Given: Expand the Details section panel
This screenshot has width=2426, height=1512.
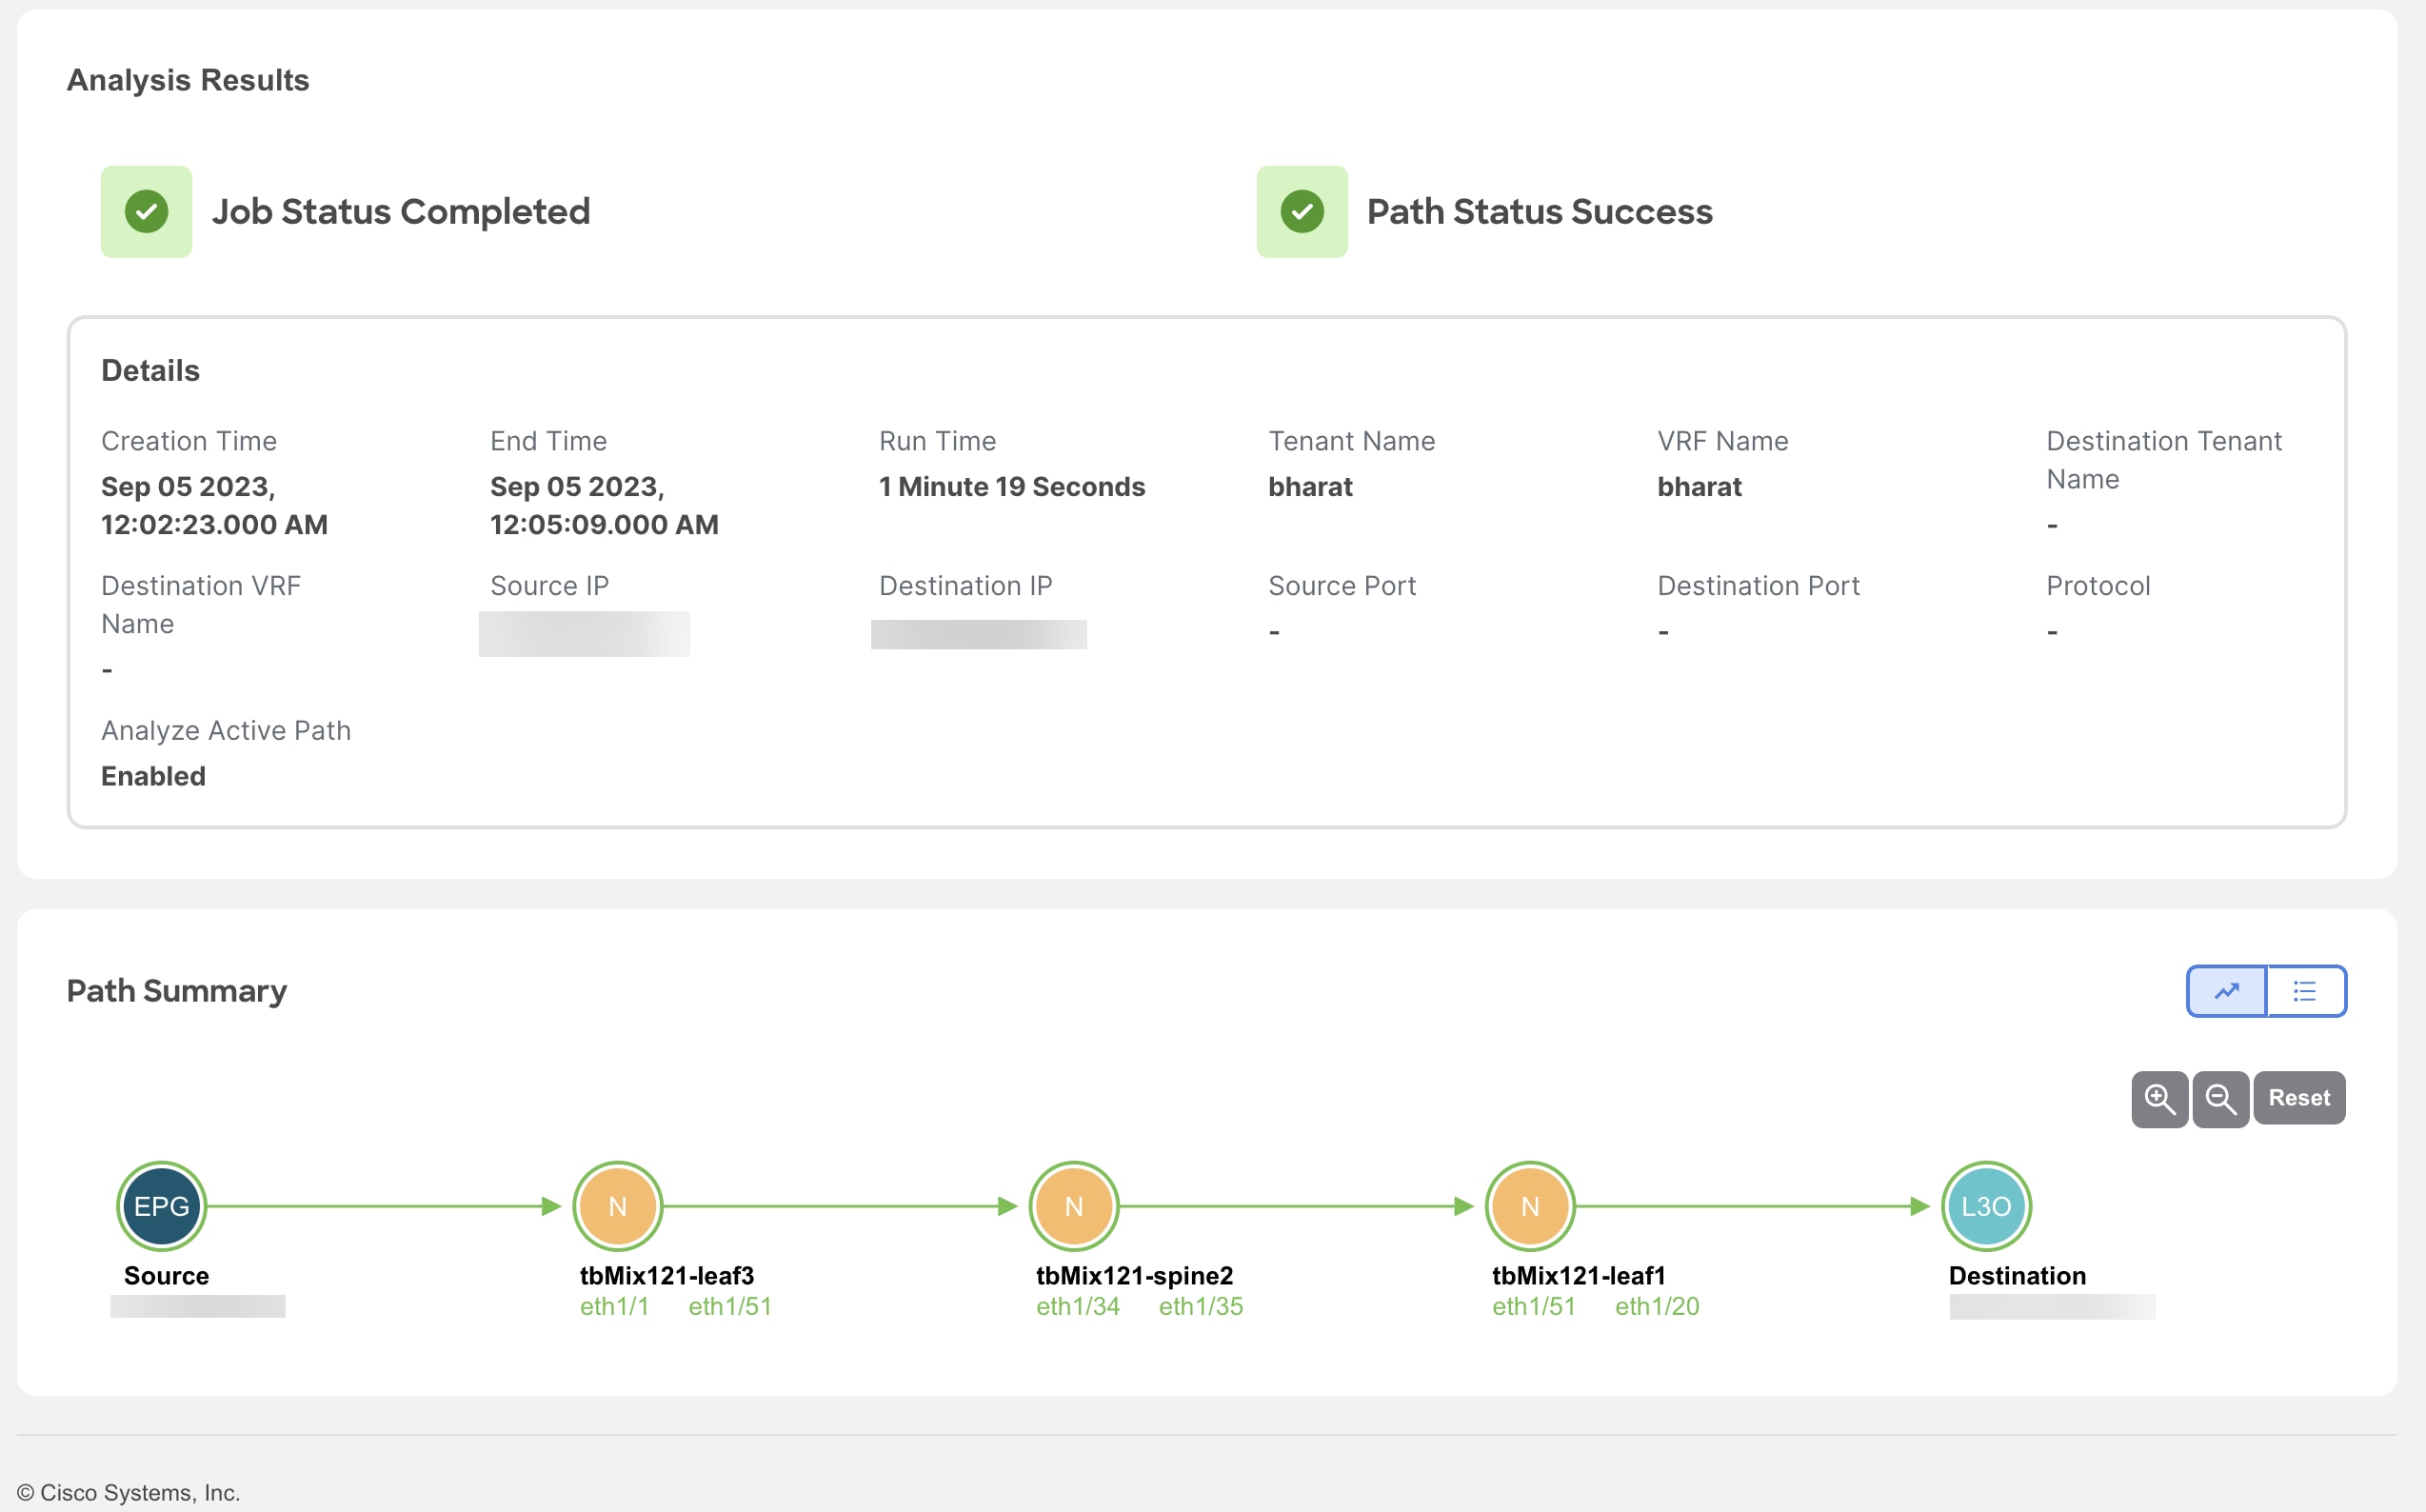Looking at the screenshot, I should (x=149, y=368).
